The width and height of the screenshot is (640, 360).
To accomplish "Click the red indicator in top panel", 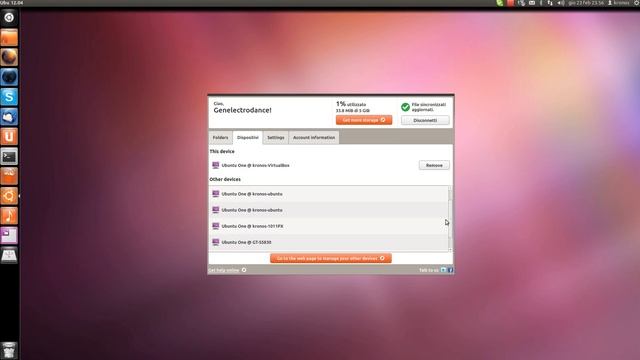I will pyautogui.click(x=510, y=3).
